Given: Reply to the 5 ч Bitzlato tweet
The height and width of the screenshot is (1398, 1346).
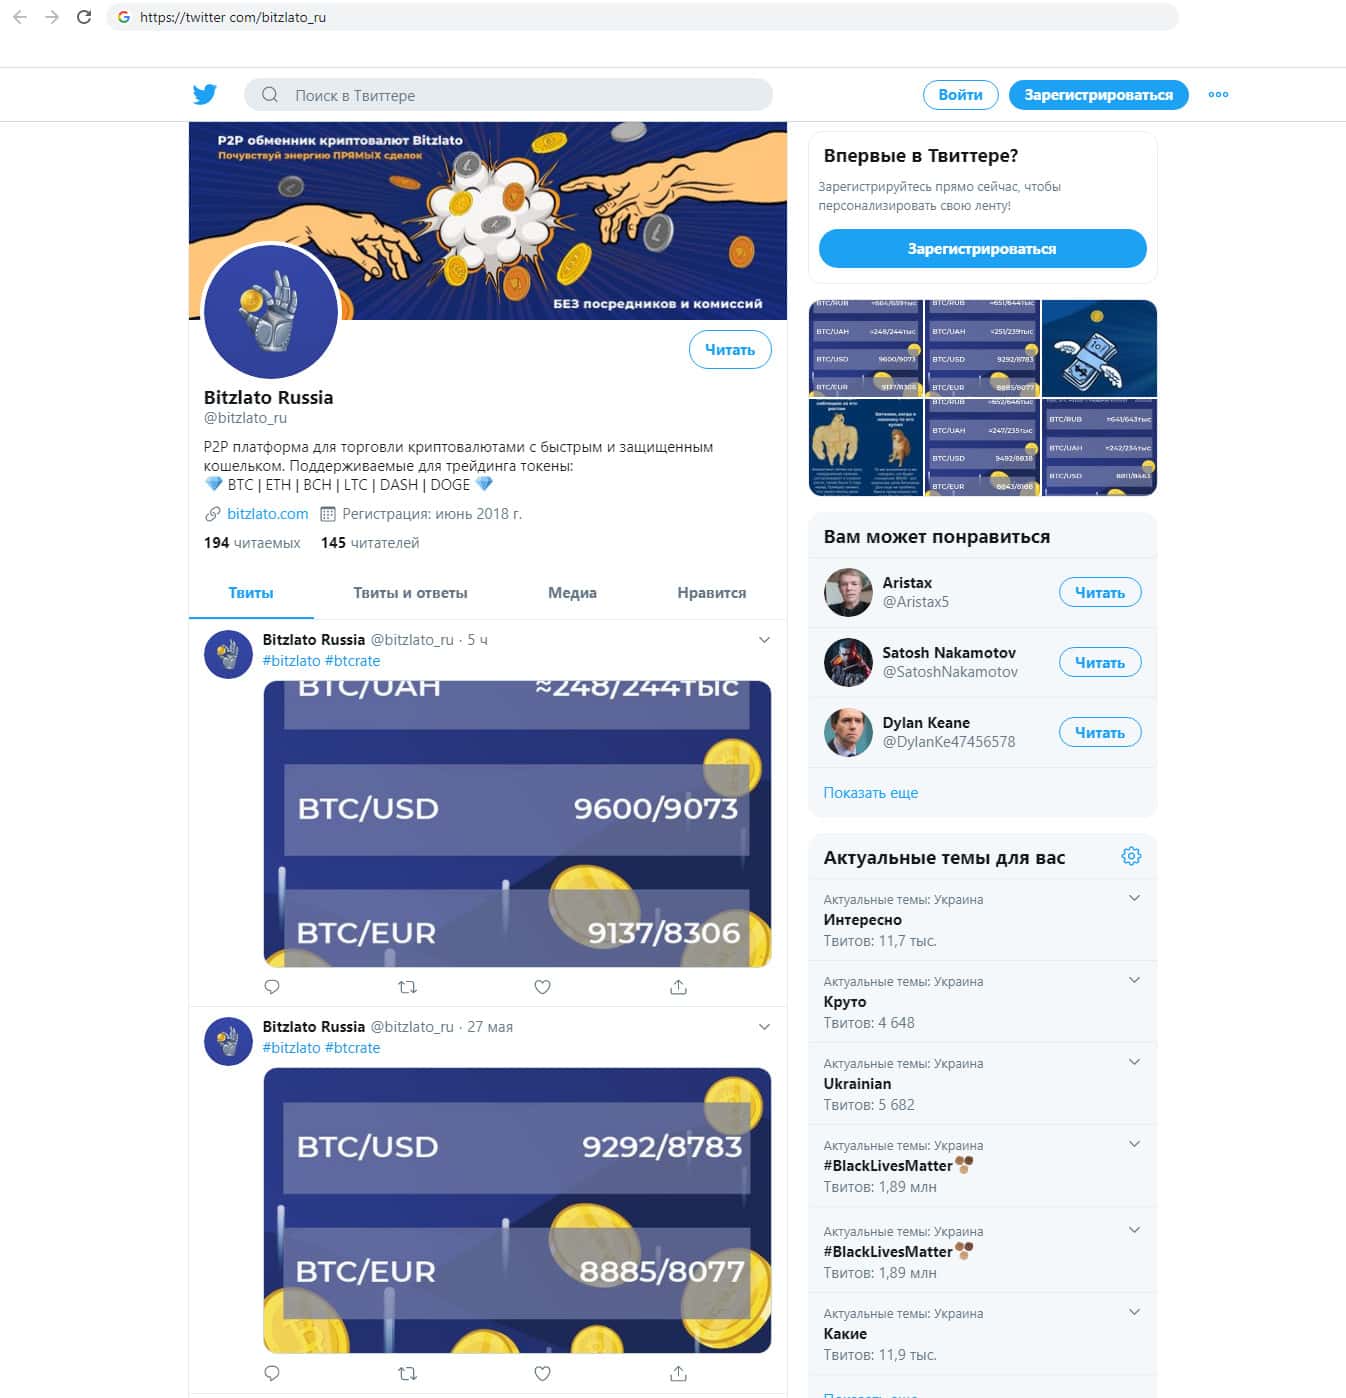Looking at the screenshot, I should click(x=272, y=987).
